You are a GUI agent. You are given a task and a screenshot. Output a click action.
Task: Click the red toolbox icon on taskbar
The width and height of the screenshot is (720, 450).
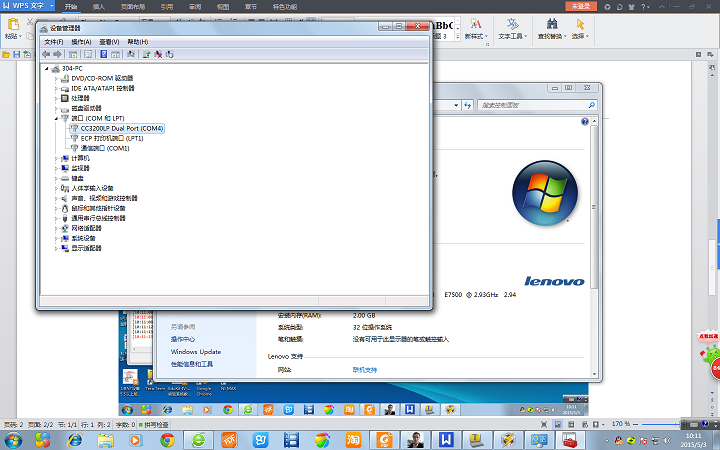[x=570, y=440]
